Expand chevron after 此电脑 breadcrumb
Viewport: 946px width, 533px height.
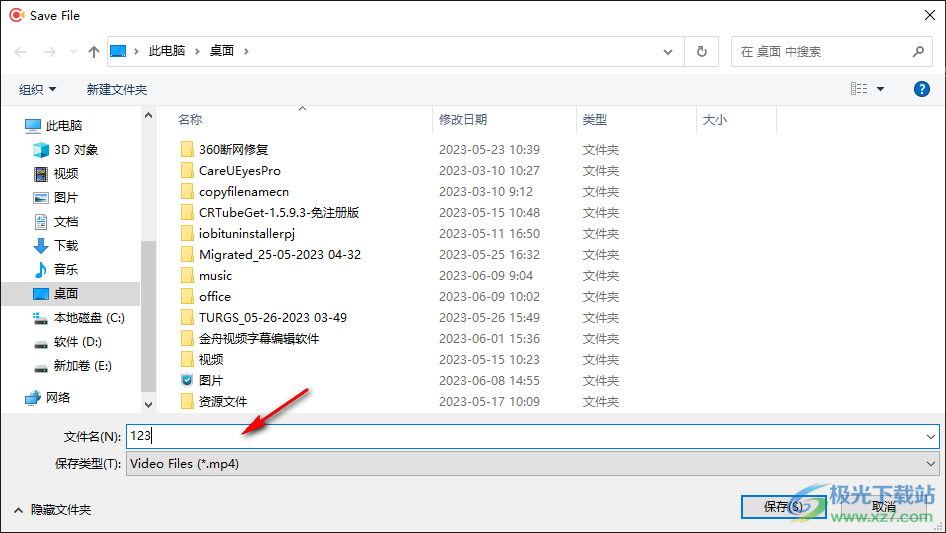coord(197,51)
